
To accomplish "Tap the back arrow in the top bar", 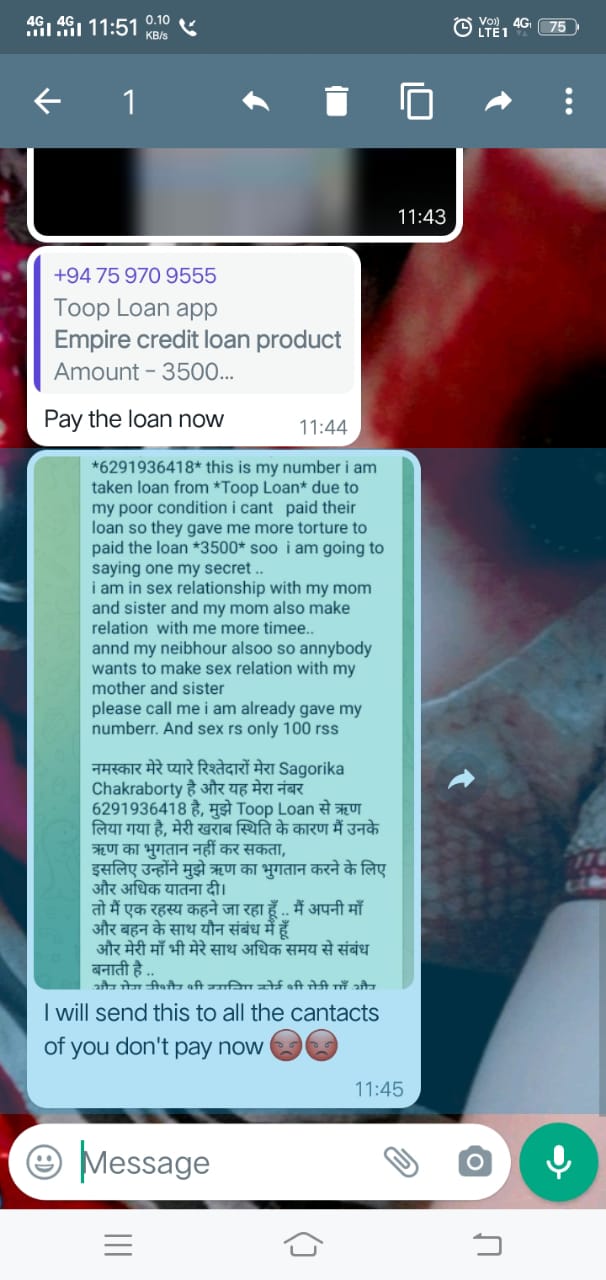I will coord(47,101).
